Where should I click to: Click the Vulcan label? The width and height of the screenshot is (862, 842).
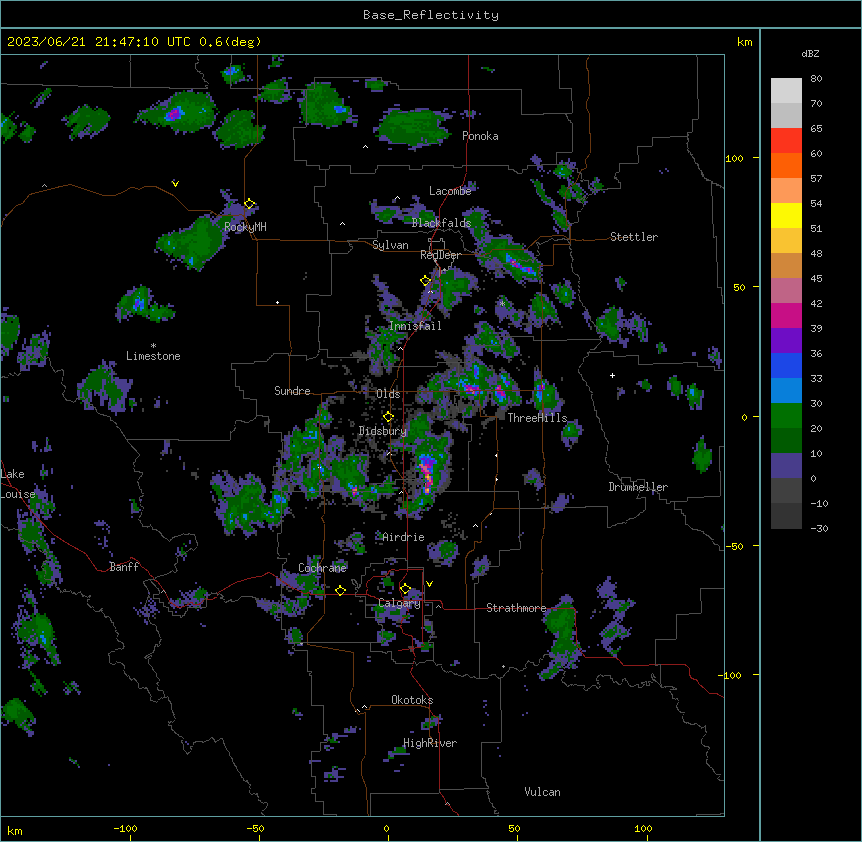542,792
